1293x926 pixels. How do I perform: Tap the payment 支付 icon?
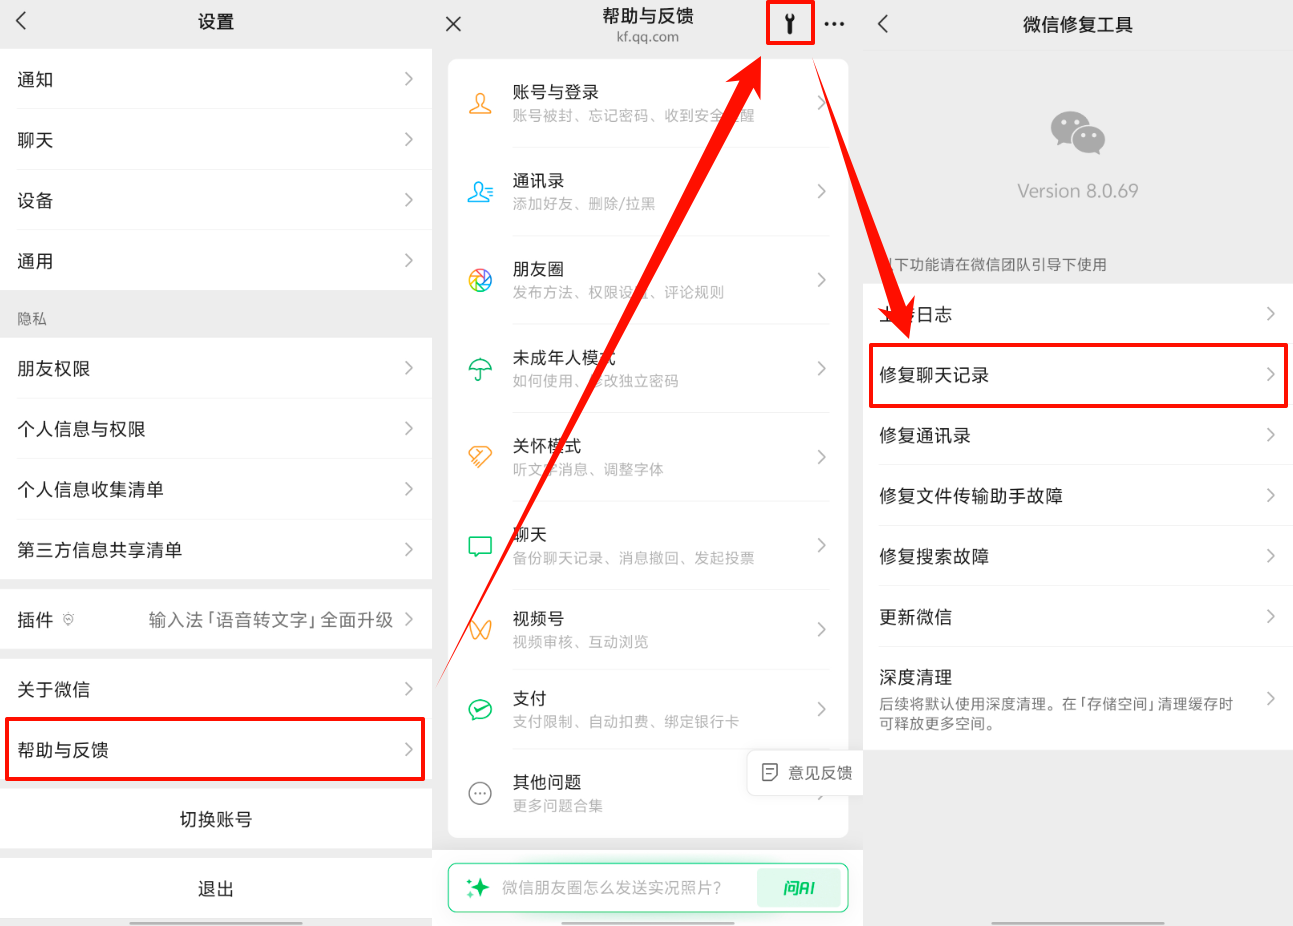click(480, 710)
